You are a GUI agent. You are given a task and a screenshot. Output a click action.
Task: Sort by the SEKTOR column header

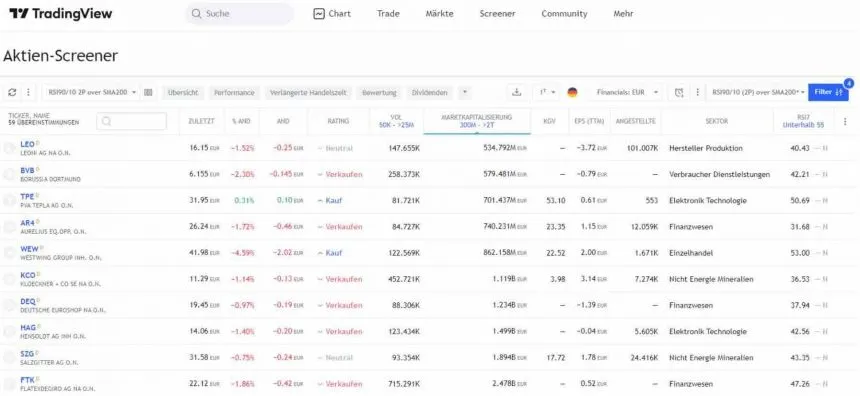pyautogui.click(x=717, y=121)
